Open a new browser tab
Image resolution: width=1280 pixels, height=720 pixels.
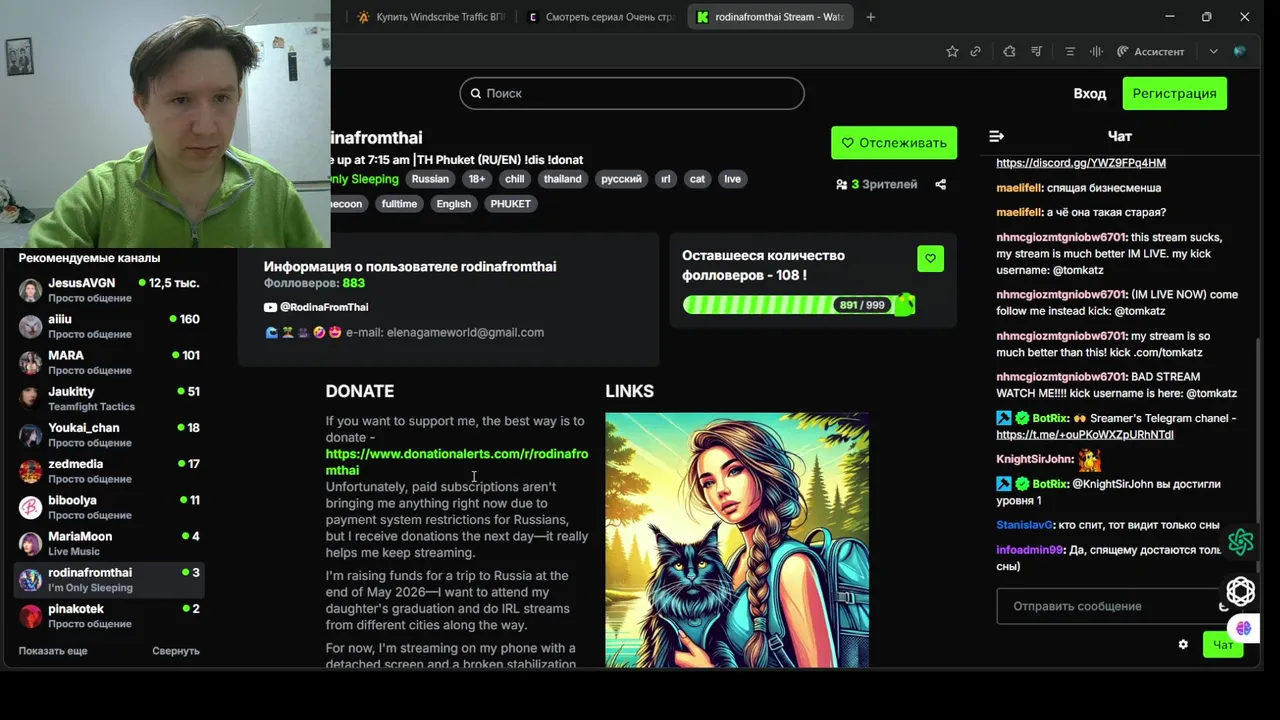(x=870, y=17)
